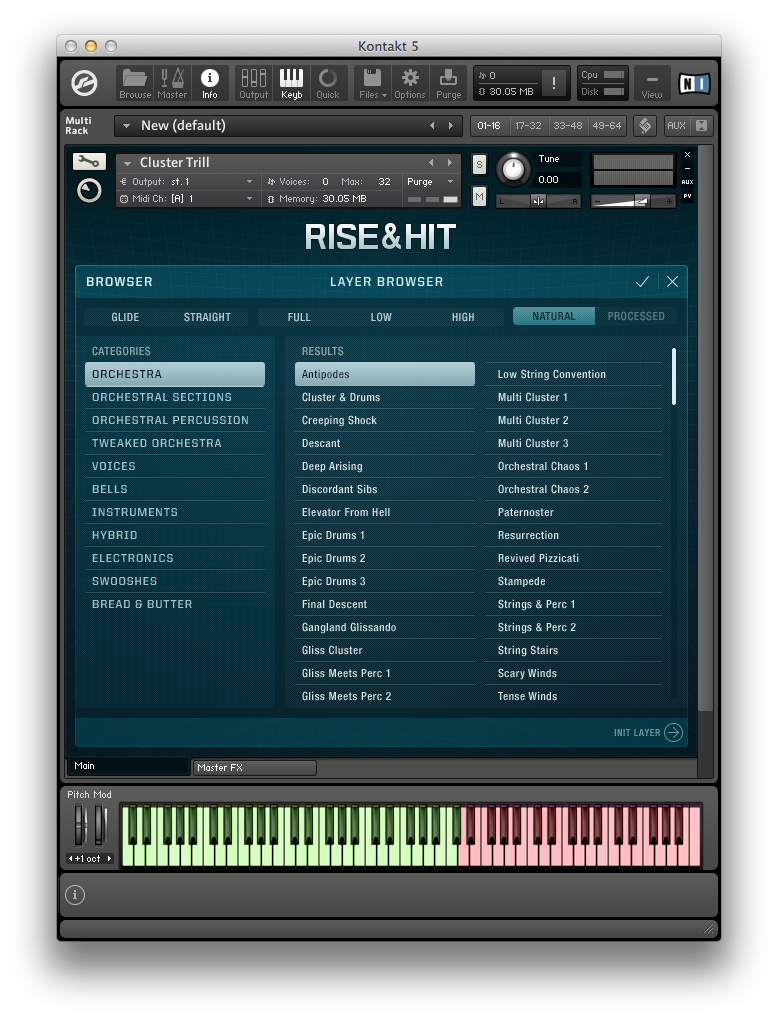Toggle the Keyb on-screen keyboard
The width and height of the screenshot is (778, 1020).
pyautogui.click(x=291, y=83)
